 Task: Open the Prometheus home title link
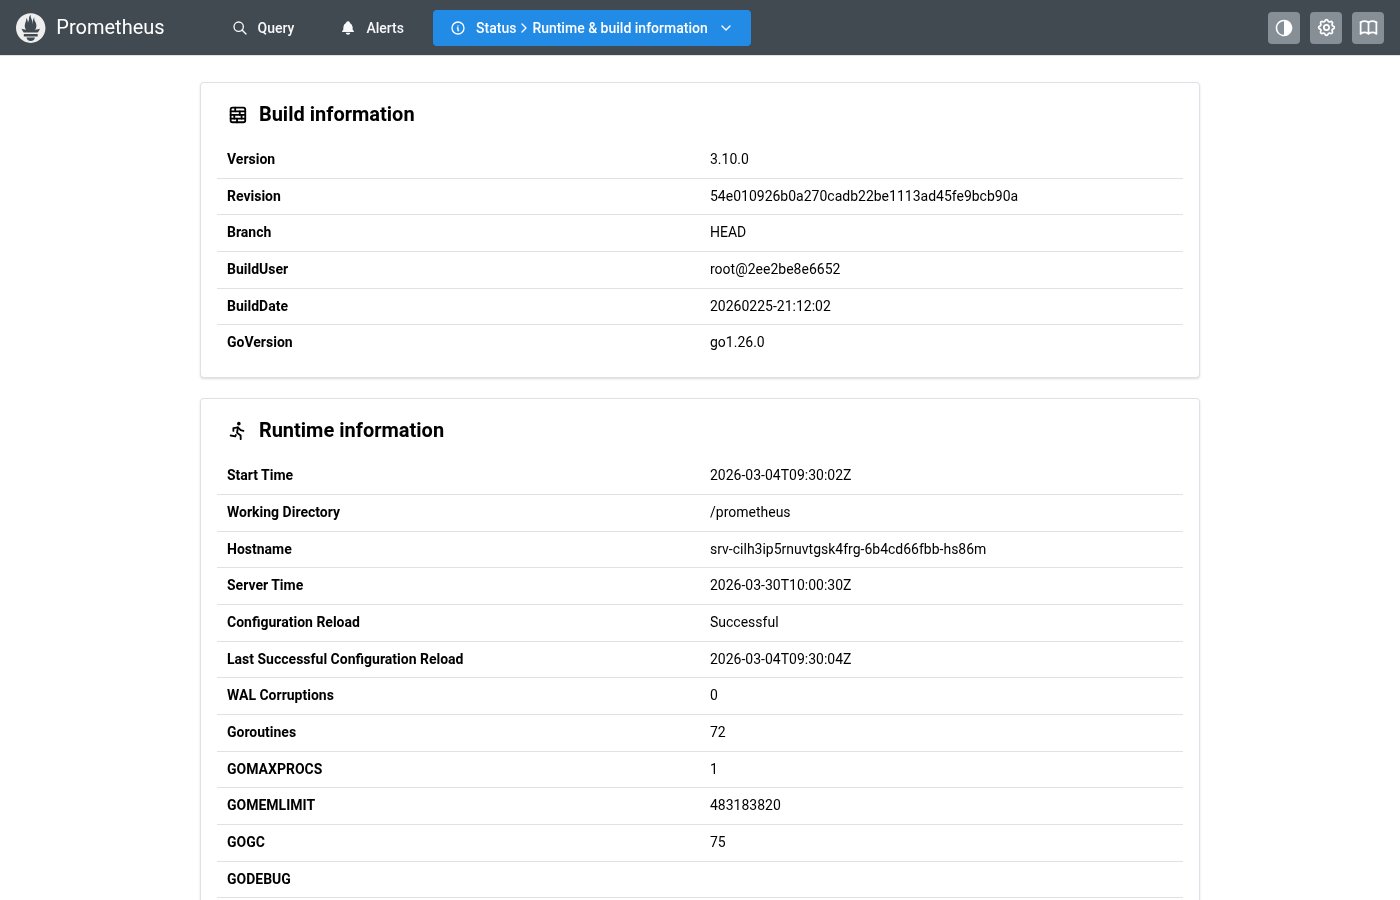[x=110, y=27]
